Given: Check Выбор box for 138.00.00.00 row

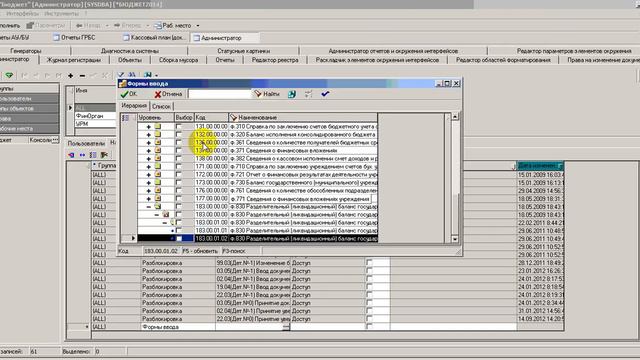Looking at the screenshot, I should 179,159.
